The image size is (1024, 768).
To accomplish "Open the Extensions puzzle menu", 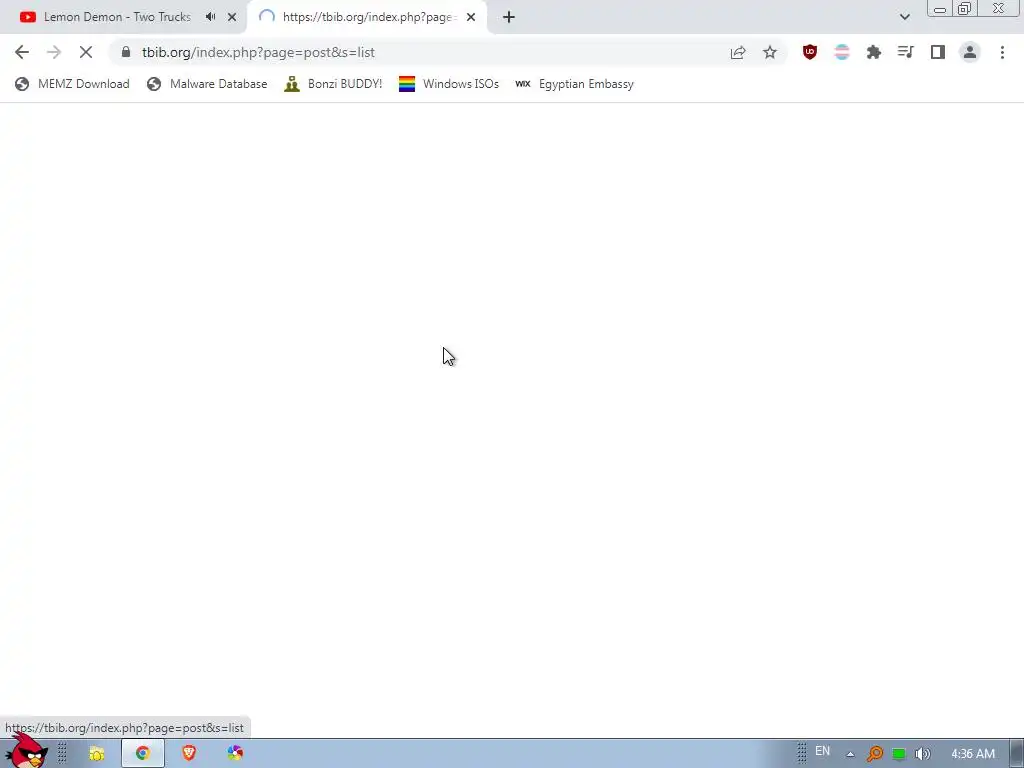I will [874, 52].
